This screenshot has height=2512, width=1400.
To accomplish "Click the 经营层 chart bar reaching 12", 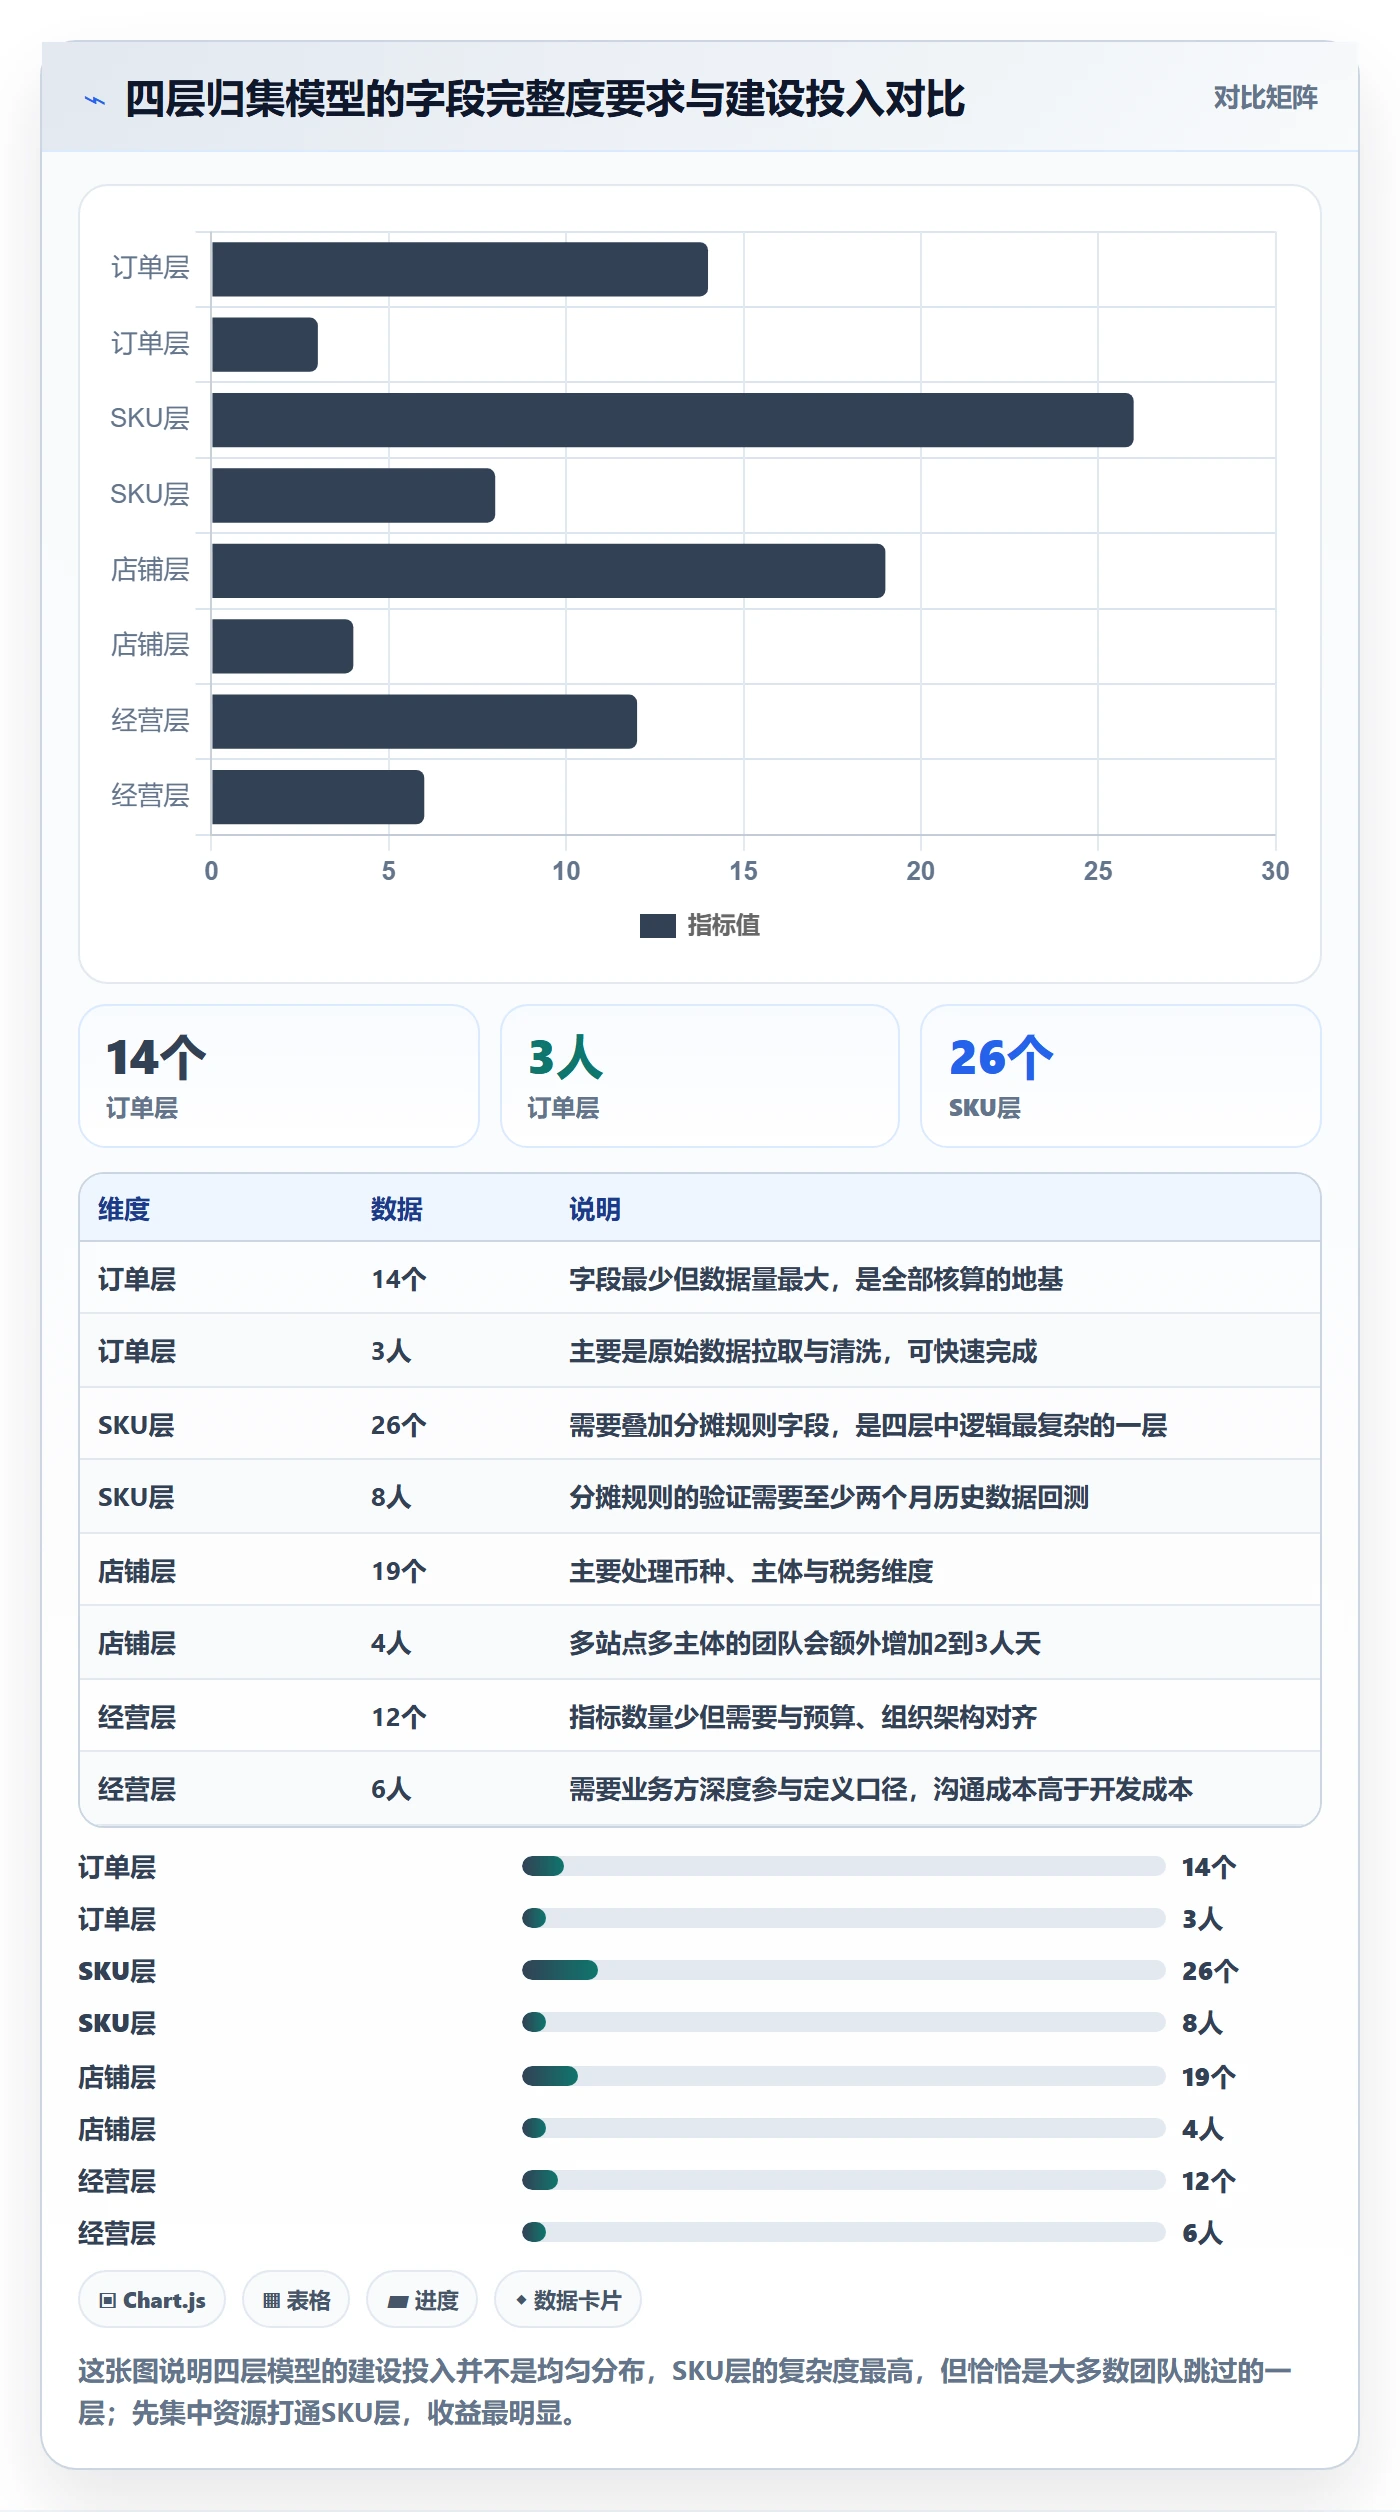I will pos(424,721).
